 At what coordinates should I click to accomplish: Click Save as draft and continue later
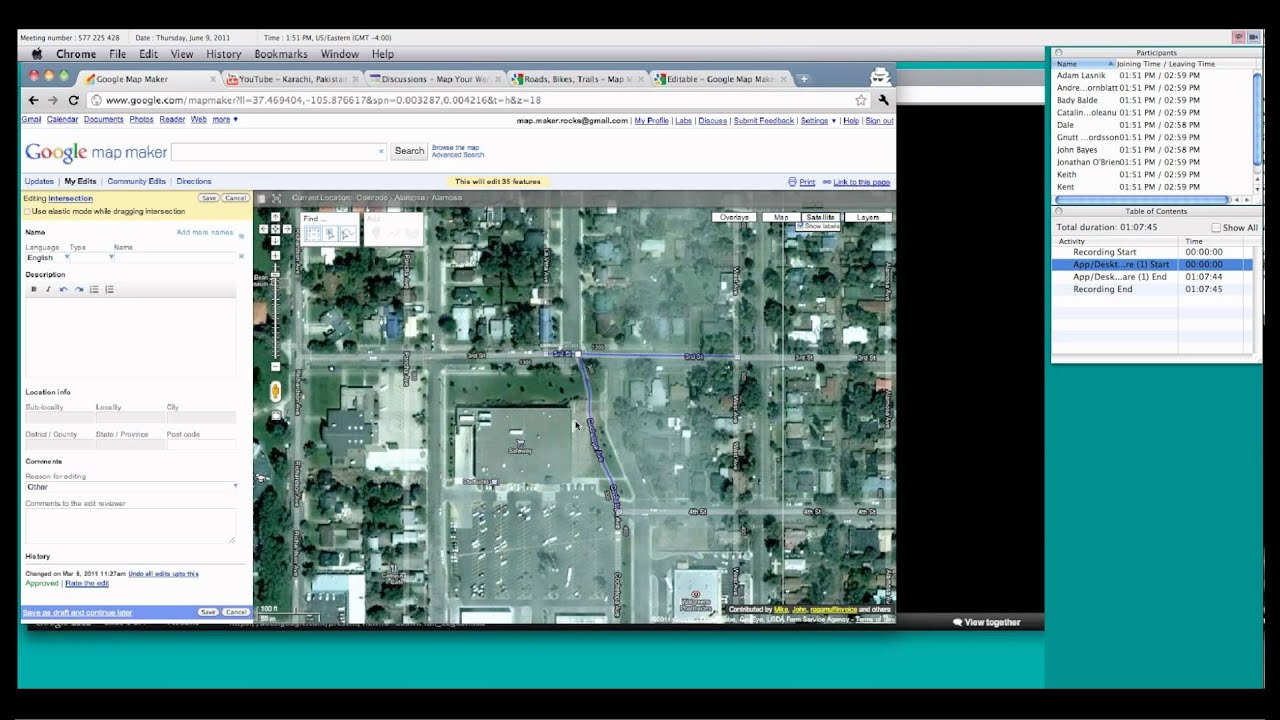pyautogui.click(x=78, y=612)
